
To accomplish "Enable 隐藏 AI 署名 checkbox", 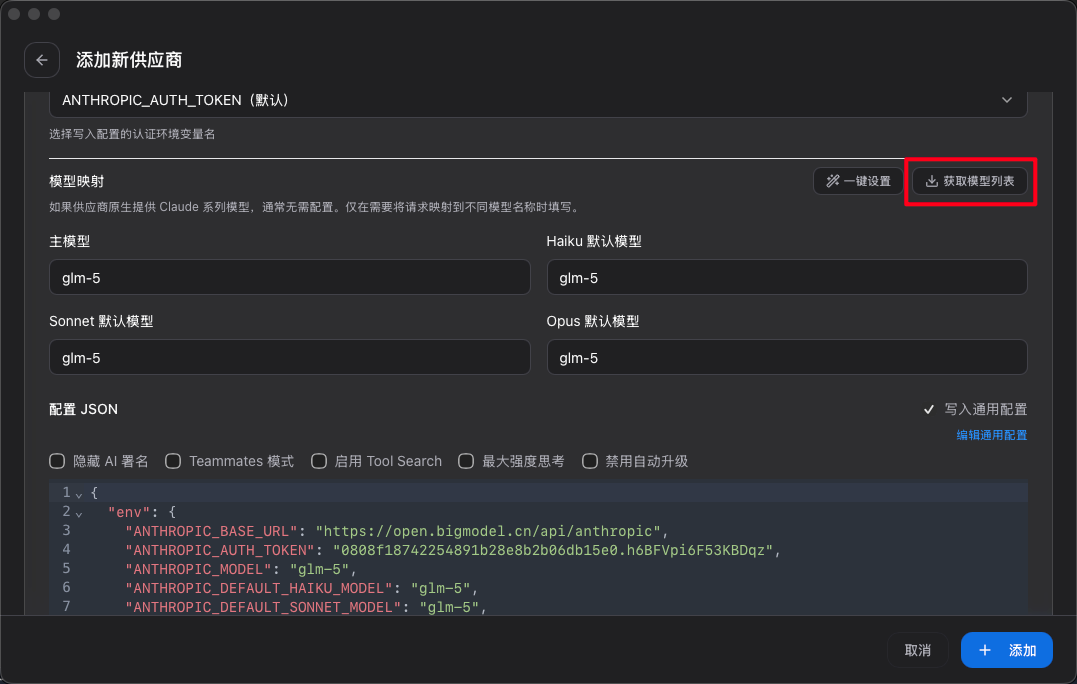I will [57, 461].
